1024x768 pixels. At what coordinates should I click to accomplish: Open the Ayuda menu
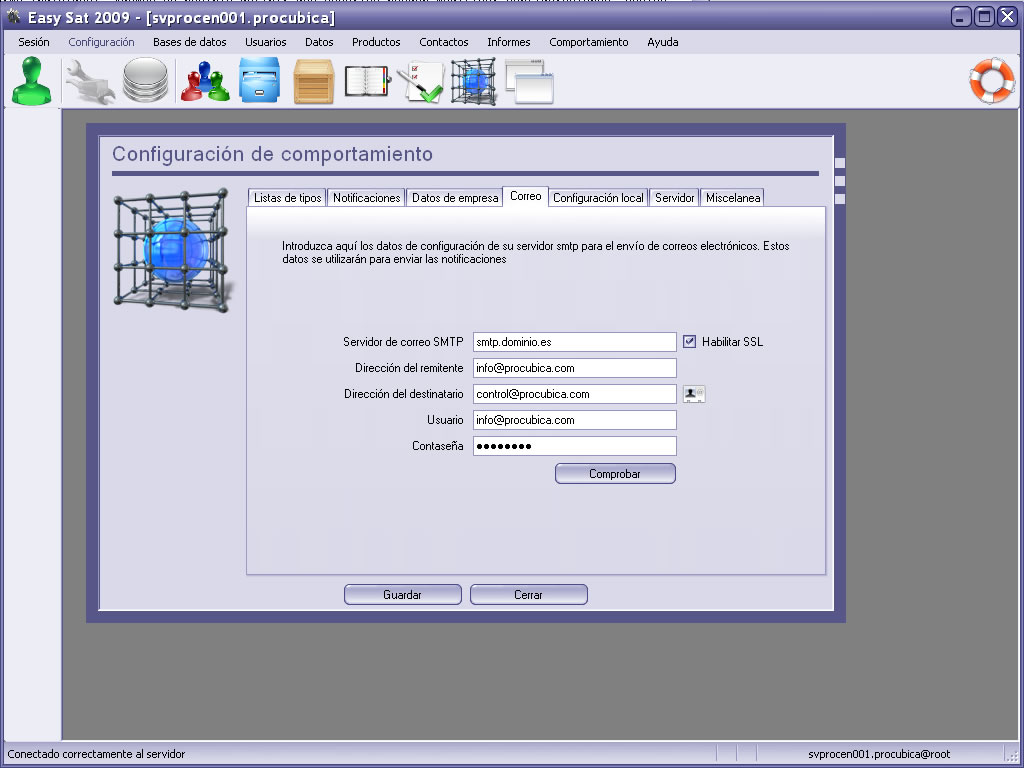pos(663,42)
